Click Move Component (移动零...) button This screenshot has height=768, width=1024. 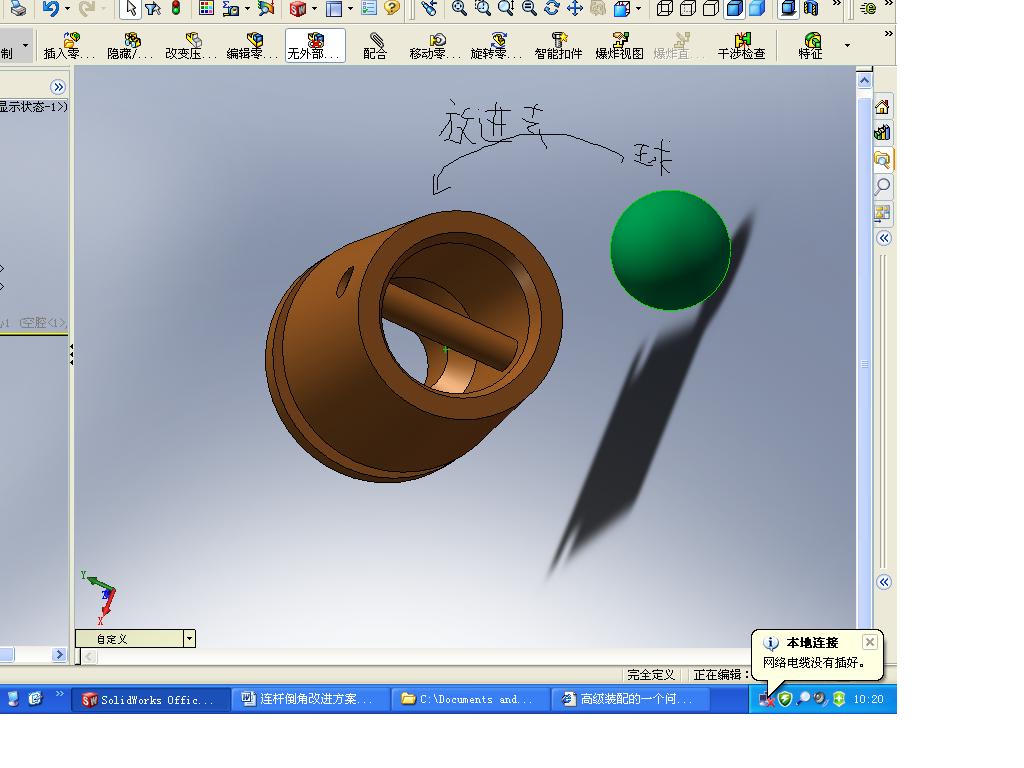tap(436, 46)
